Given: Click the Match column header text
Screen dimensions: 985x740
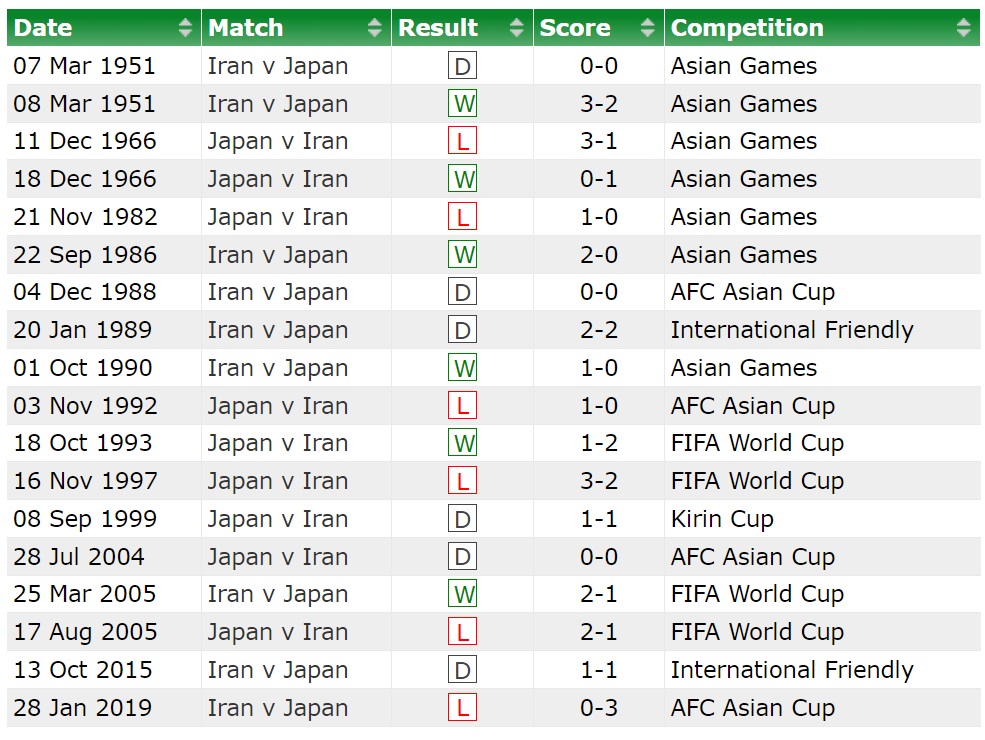Looking at the screenshot, I should [246, 28].
